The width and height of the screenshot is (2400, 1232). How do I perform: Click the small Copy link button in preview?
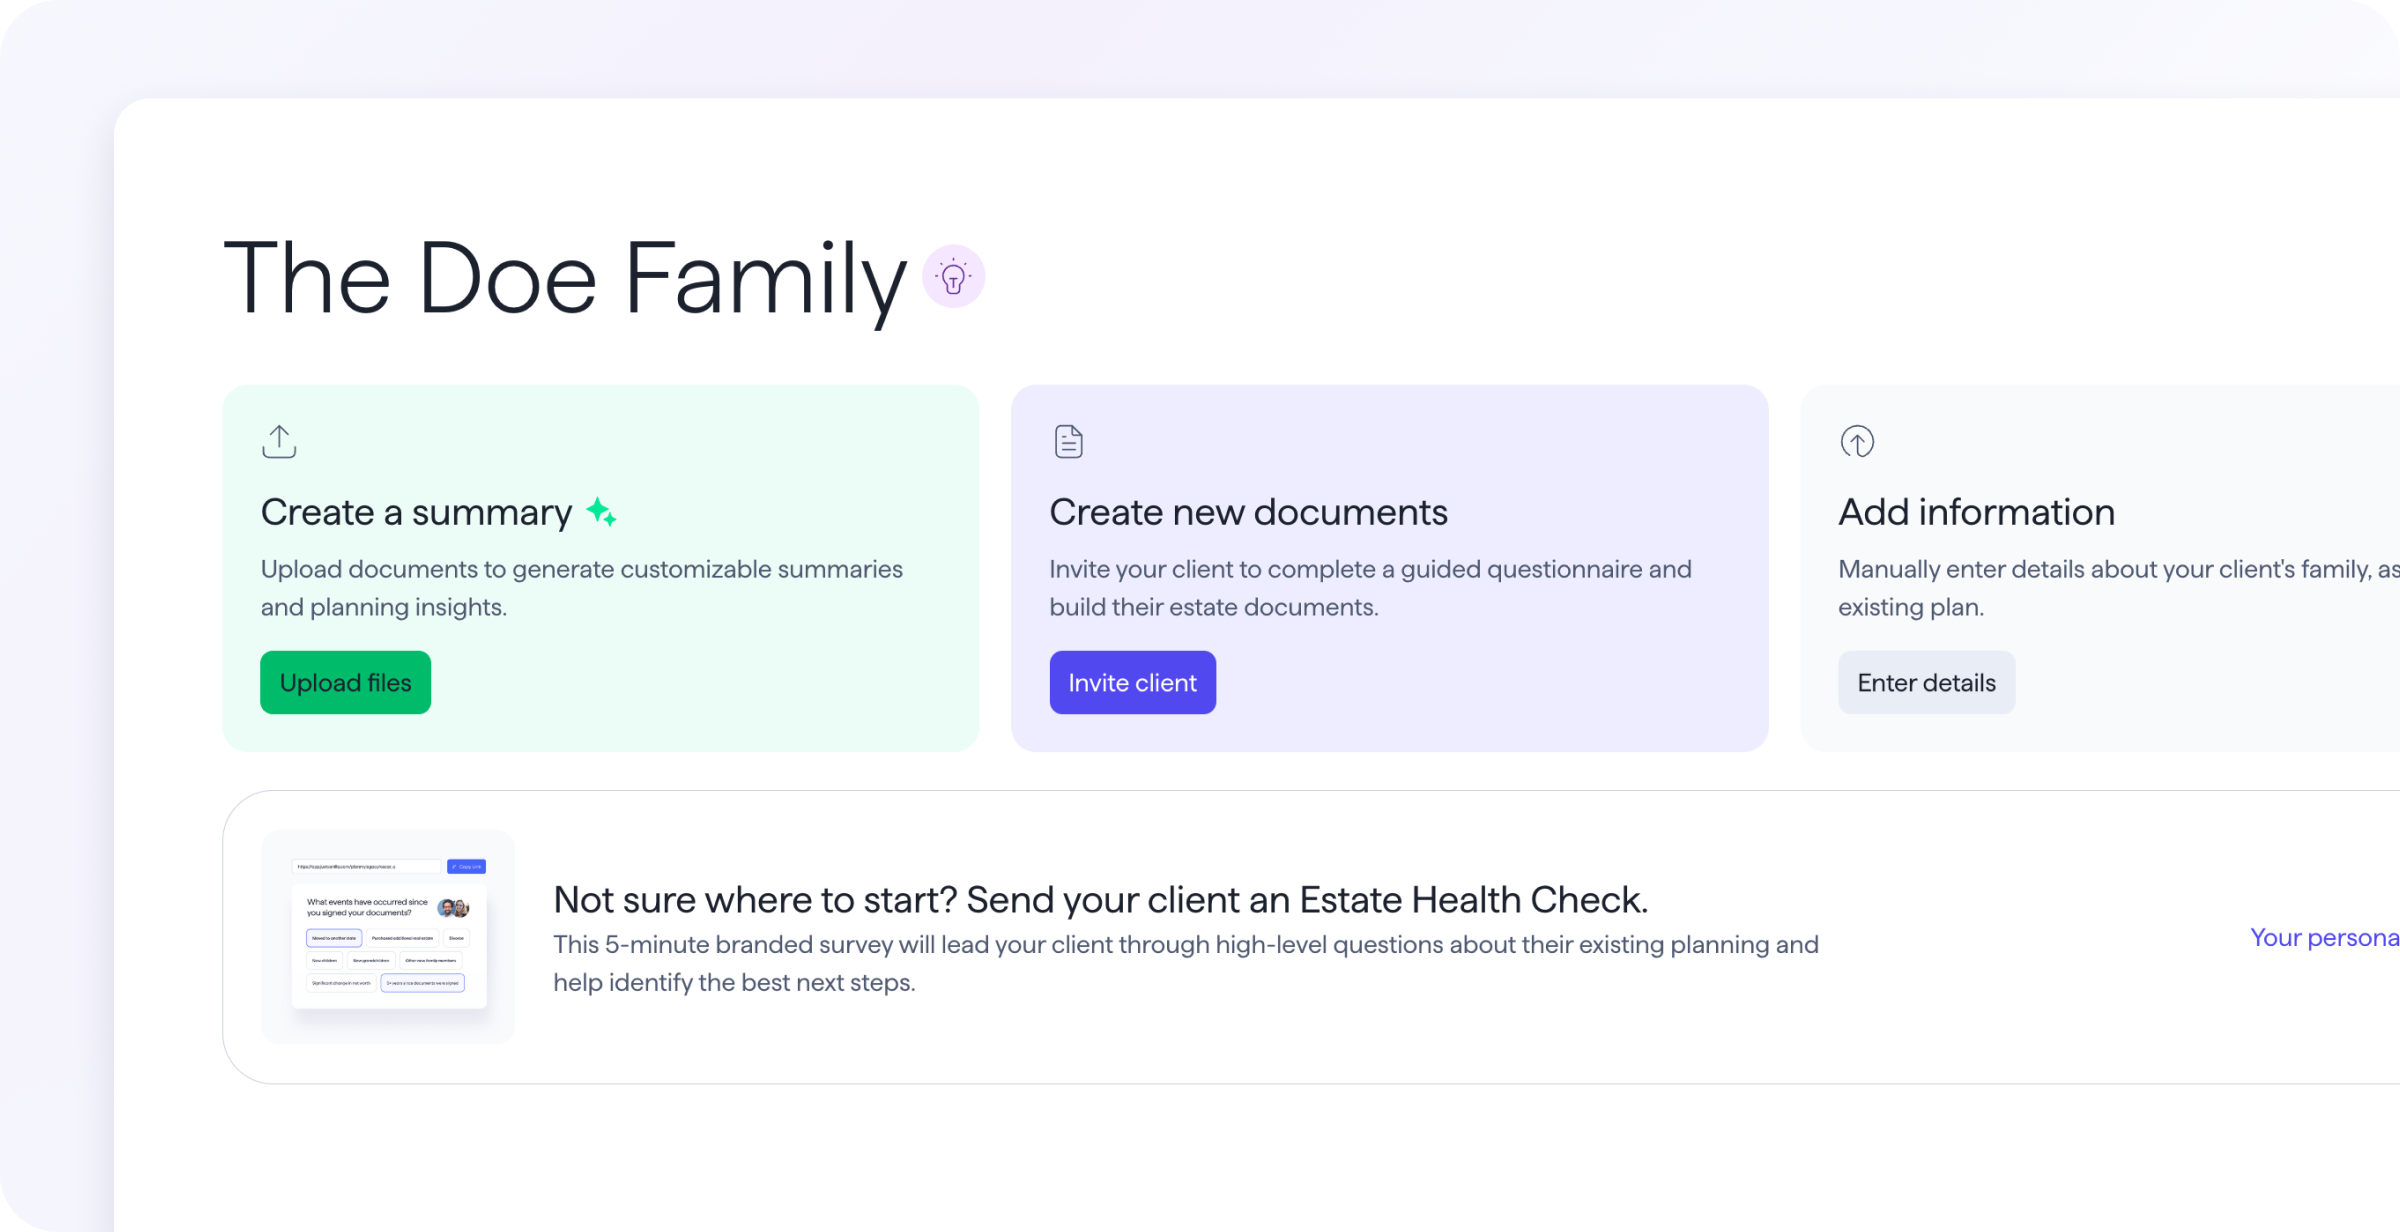(466, 866)
